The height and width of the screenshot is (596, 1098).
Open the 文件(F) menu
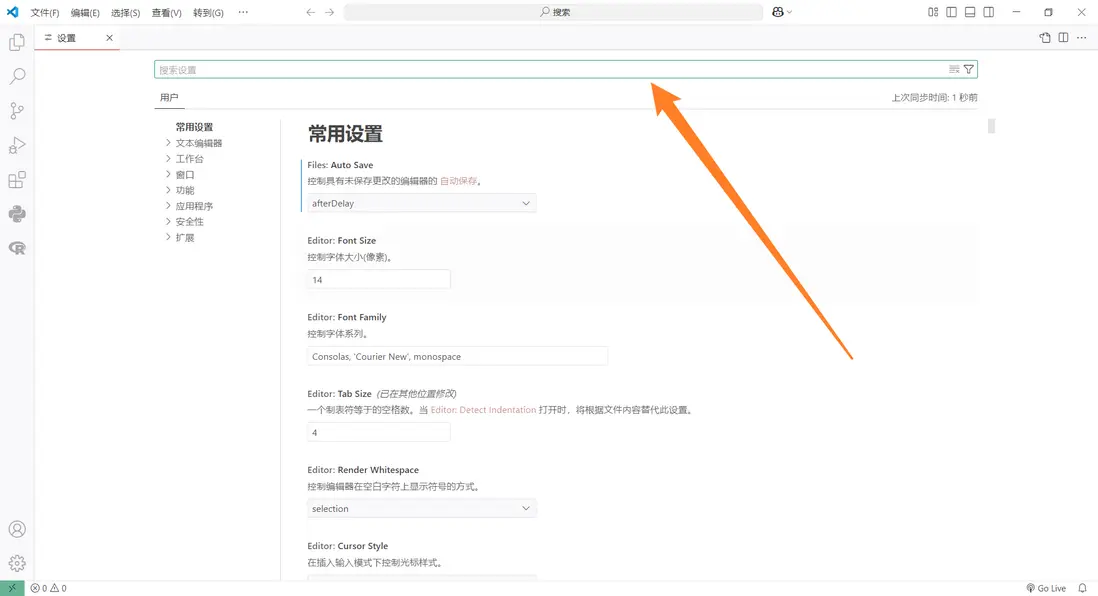45,13
